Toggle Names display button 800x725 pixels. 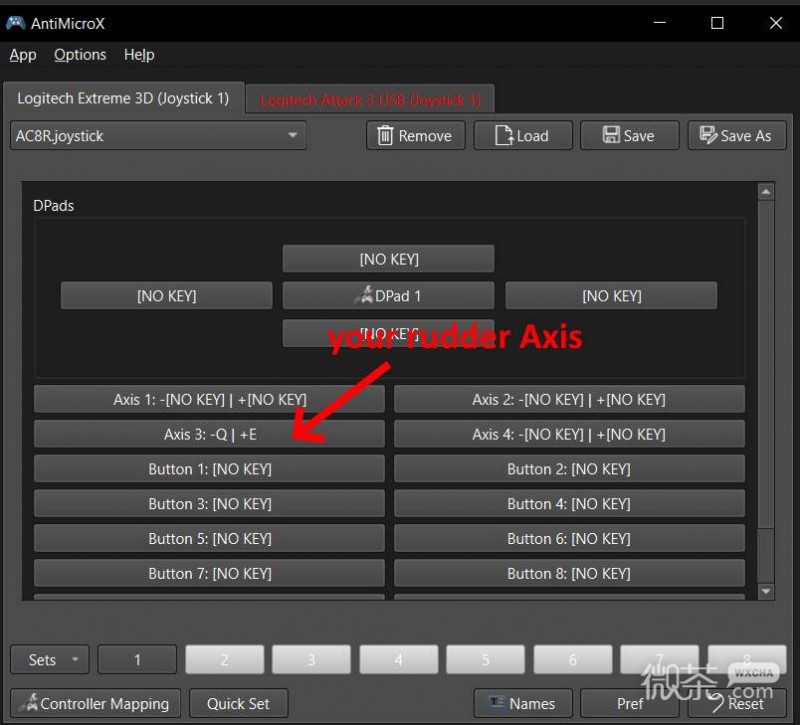(522, 704)
